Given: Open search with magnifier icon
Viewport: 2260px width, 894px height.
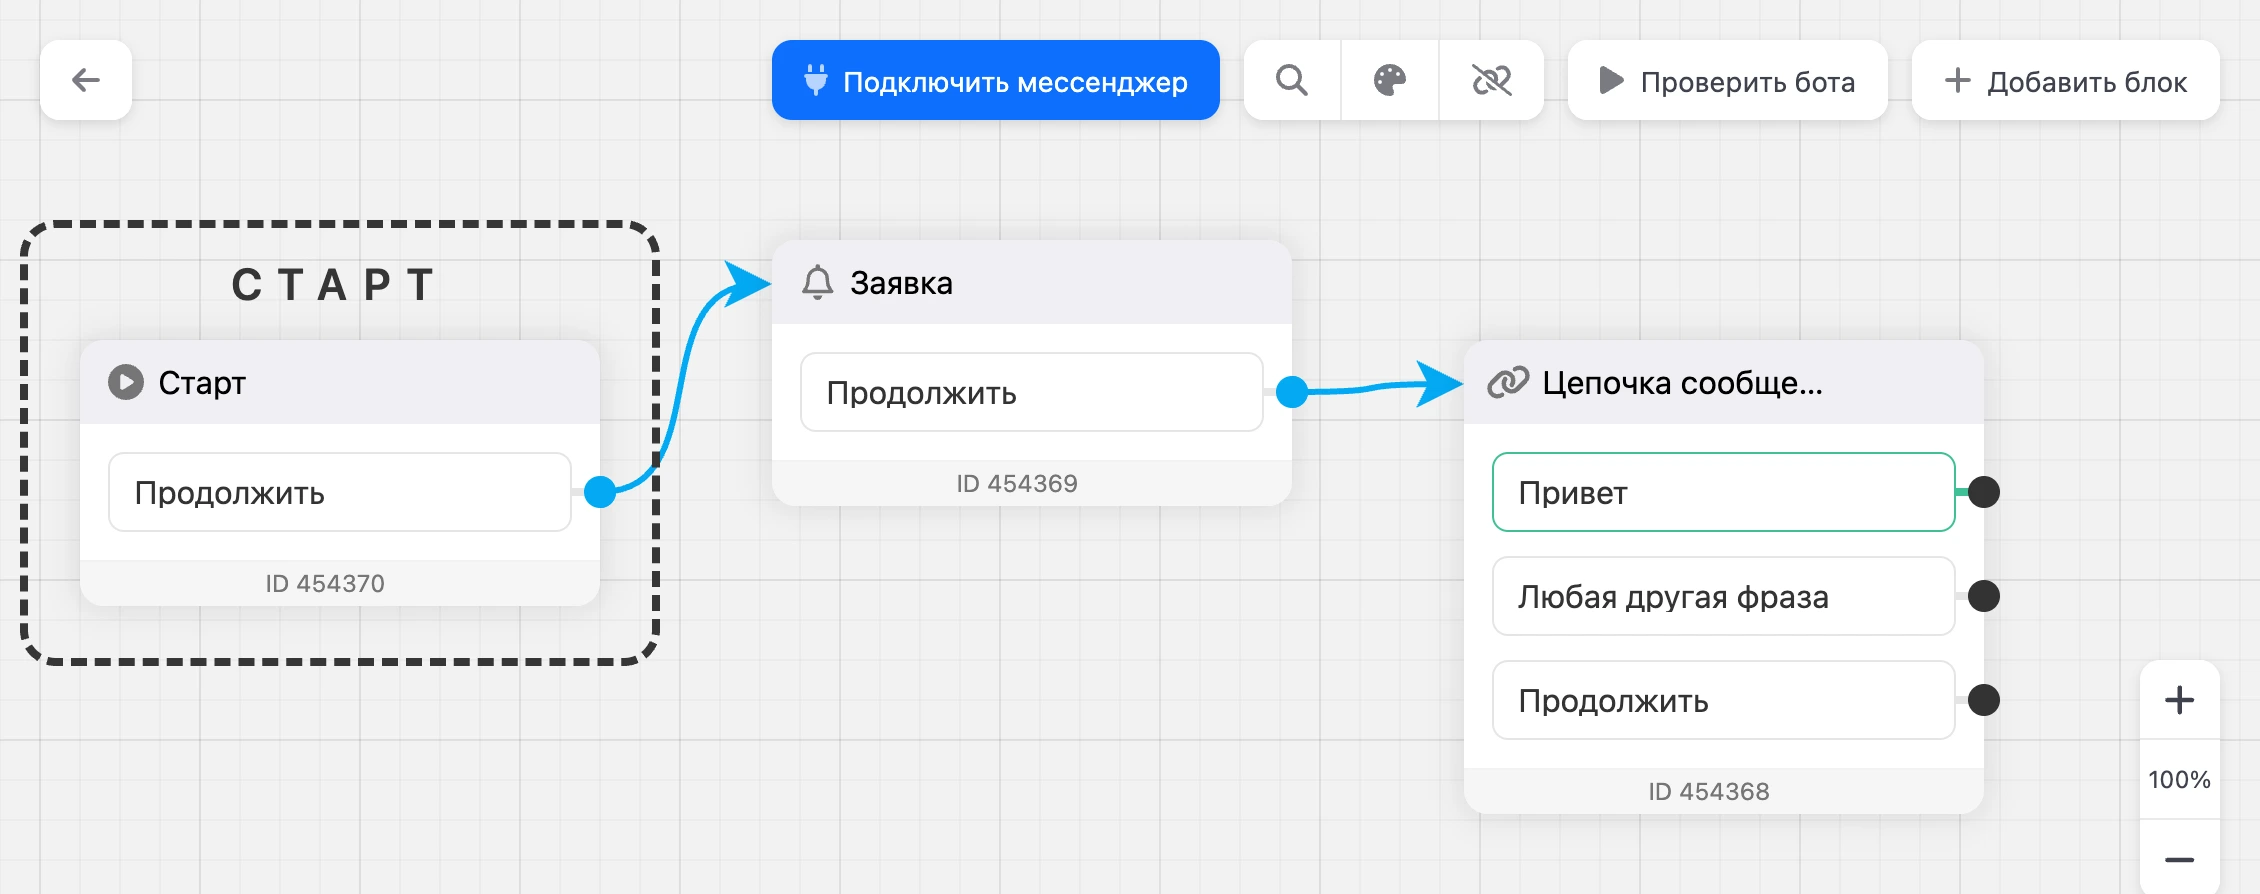Looking at the screenshot, I should click(1292, 80).
